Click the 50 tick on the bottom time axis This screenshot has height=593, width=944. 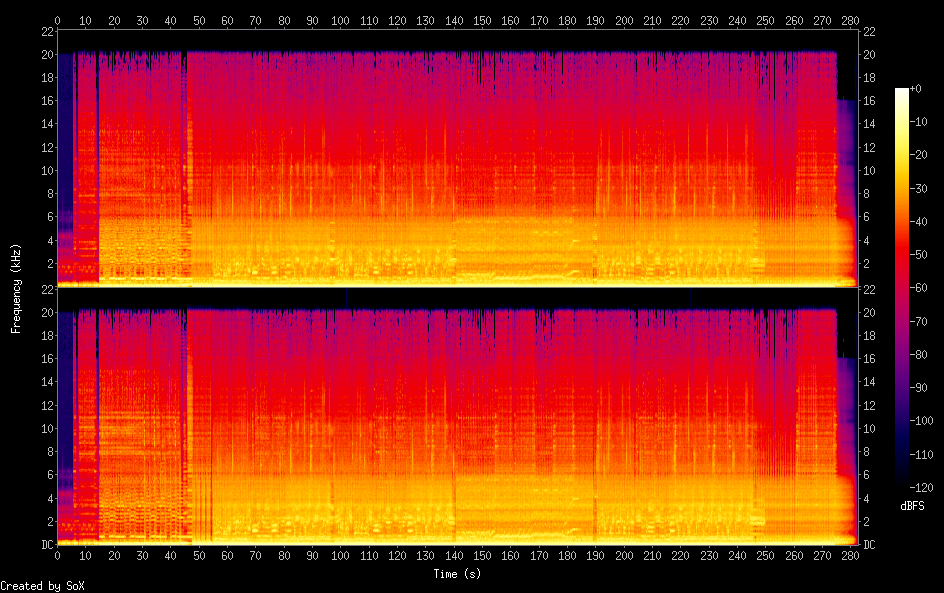point(200,555)
